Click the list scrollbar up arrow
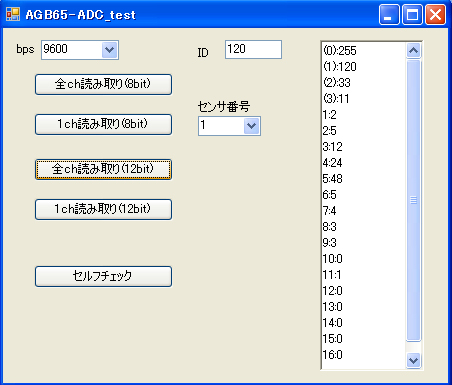 pyautogui.click(x=413, y=51)
